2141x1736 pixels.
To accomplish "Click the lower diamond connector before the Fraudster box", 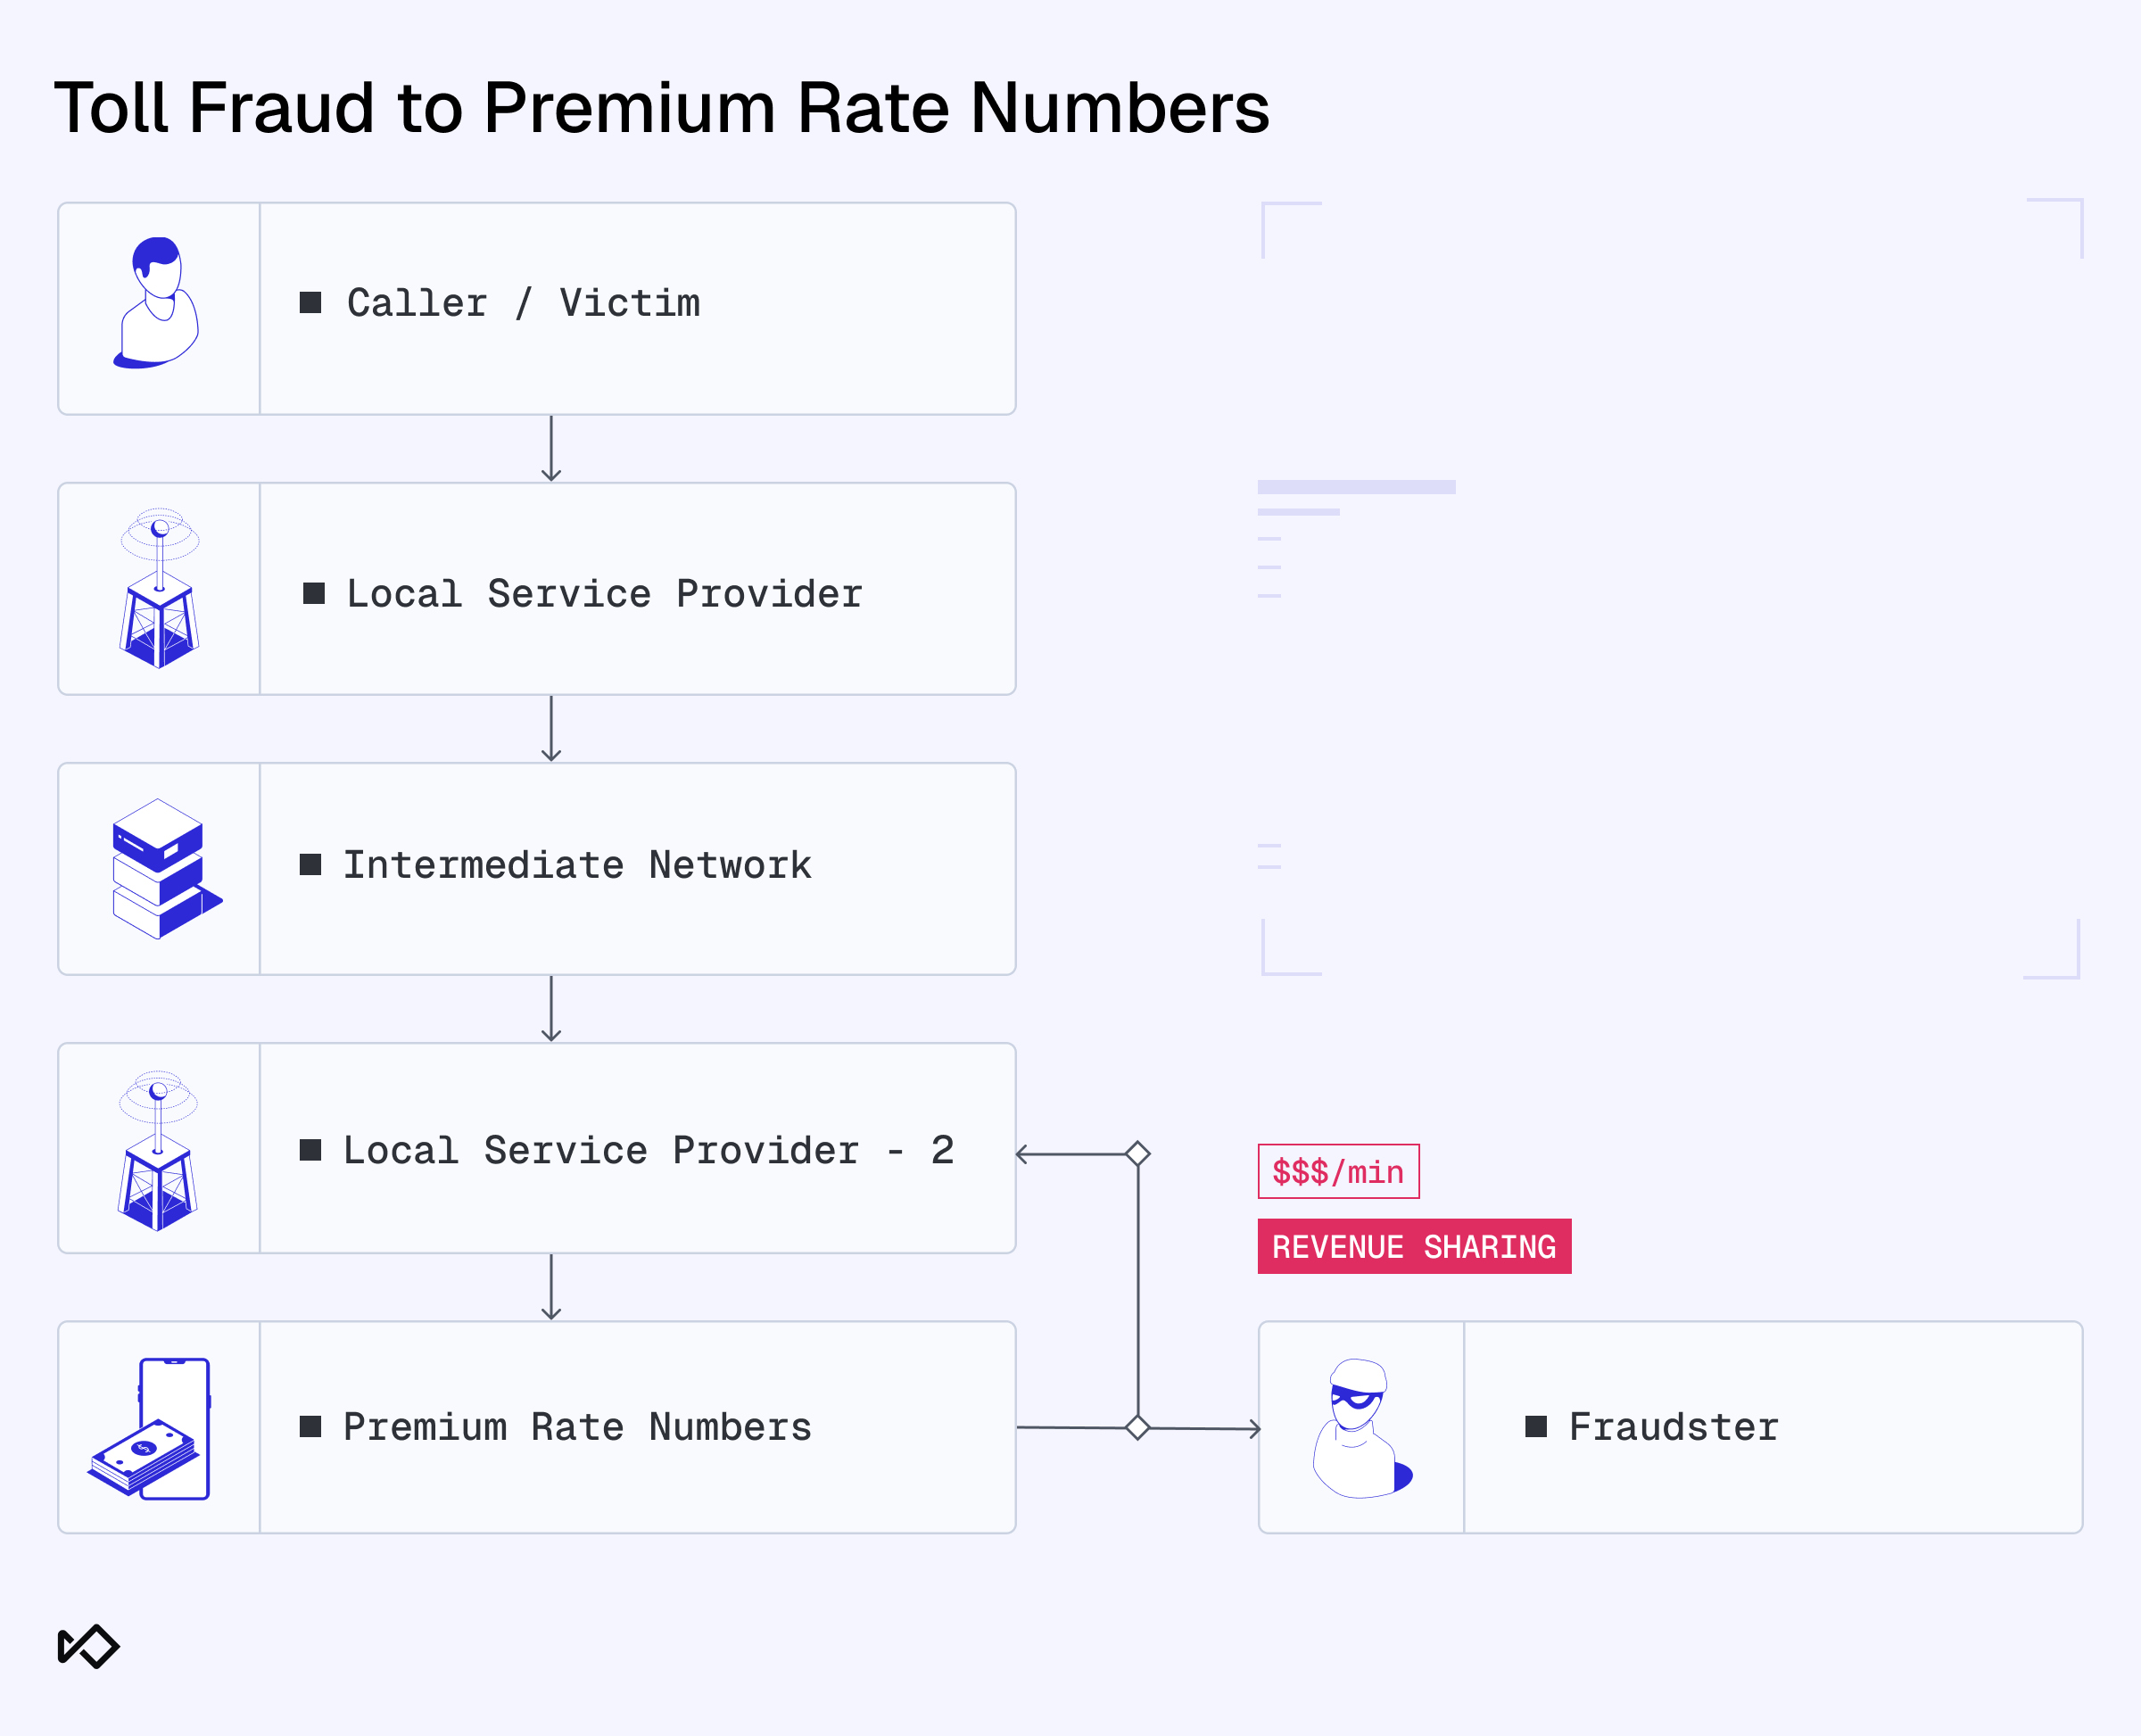I will tap(1137, 1427).
